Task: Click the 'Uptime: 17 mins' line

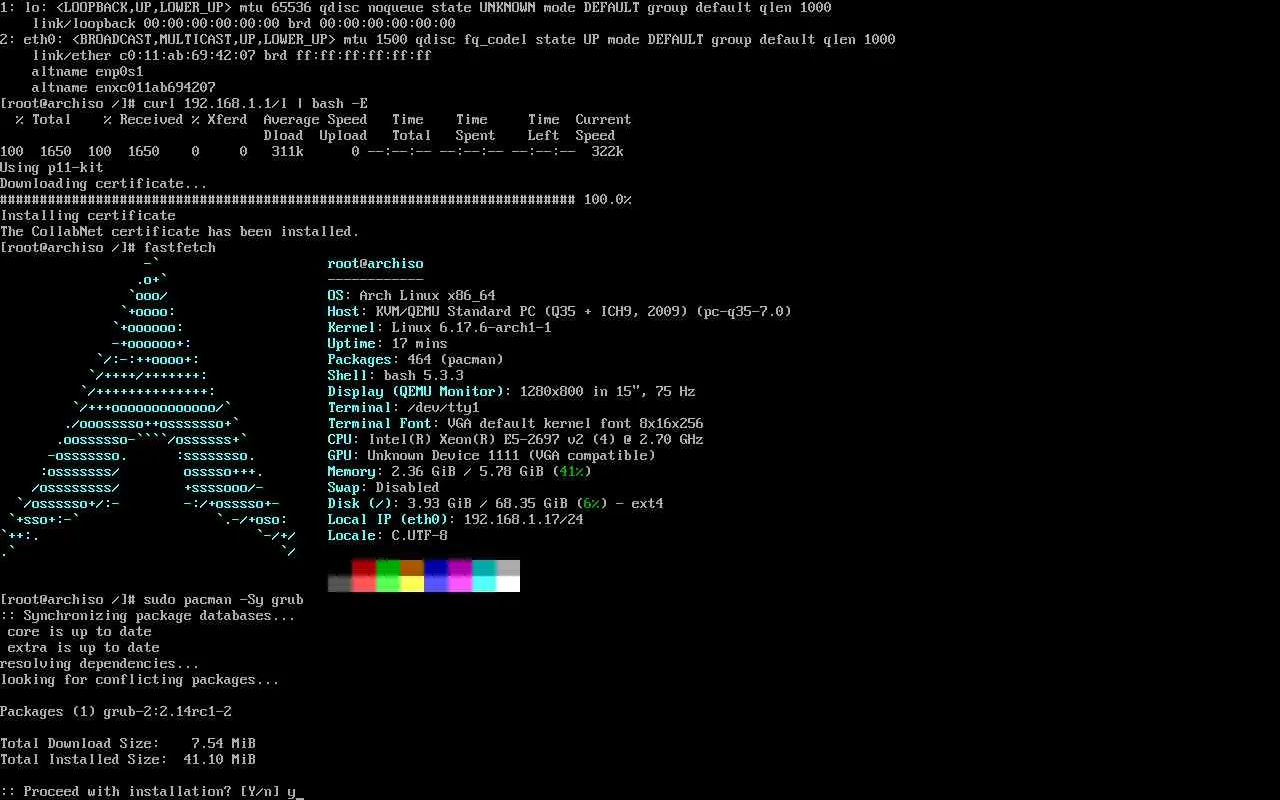Action: point(388,344)
